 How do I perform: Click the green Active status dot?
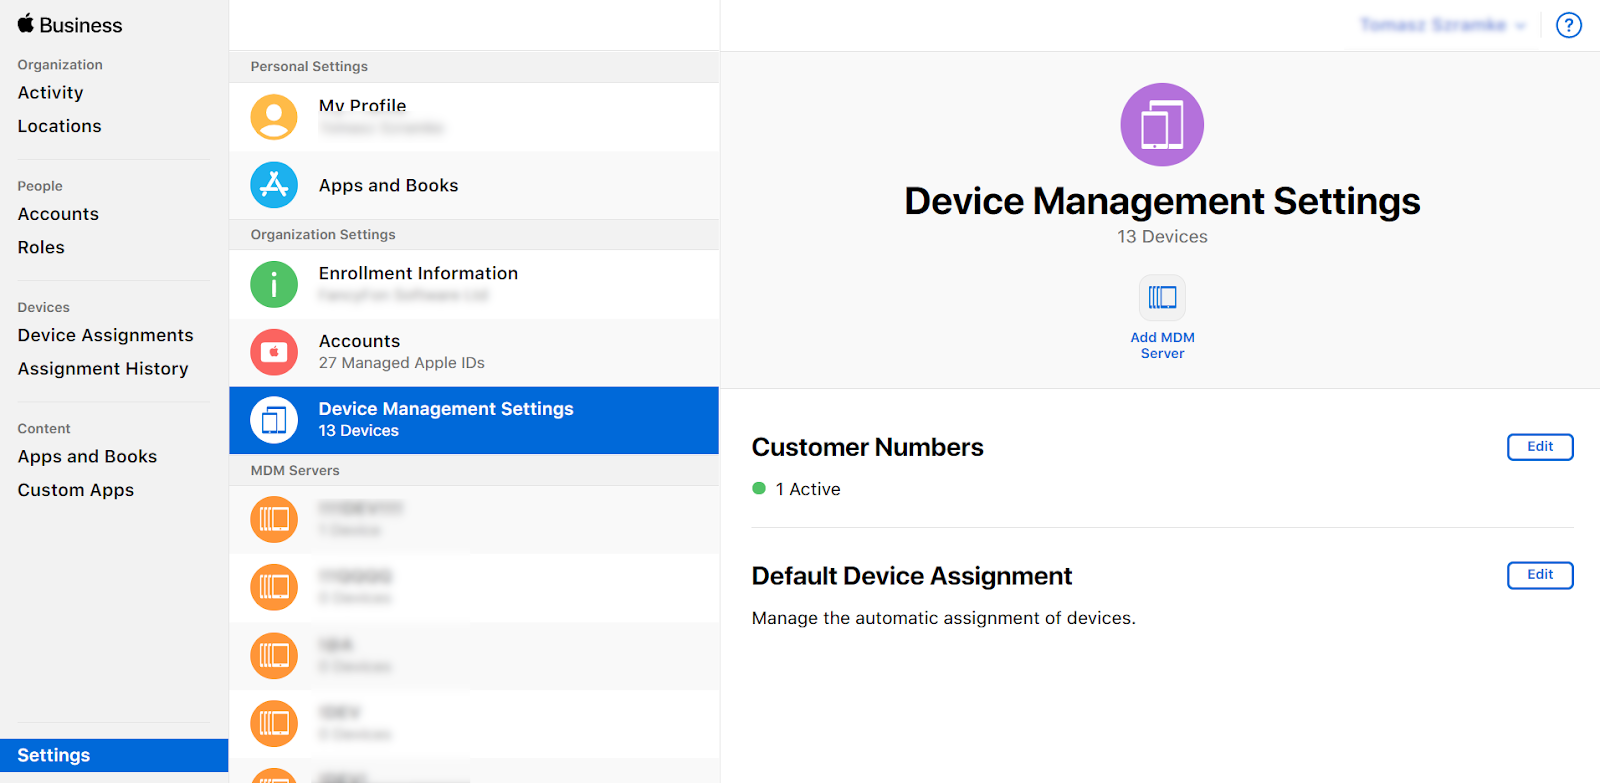click(x=759, y=489)
